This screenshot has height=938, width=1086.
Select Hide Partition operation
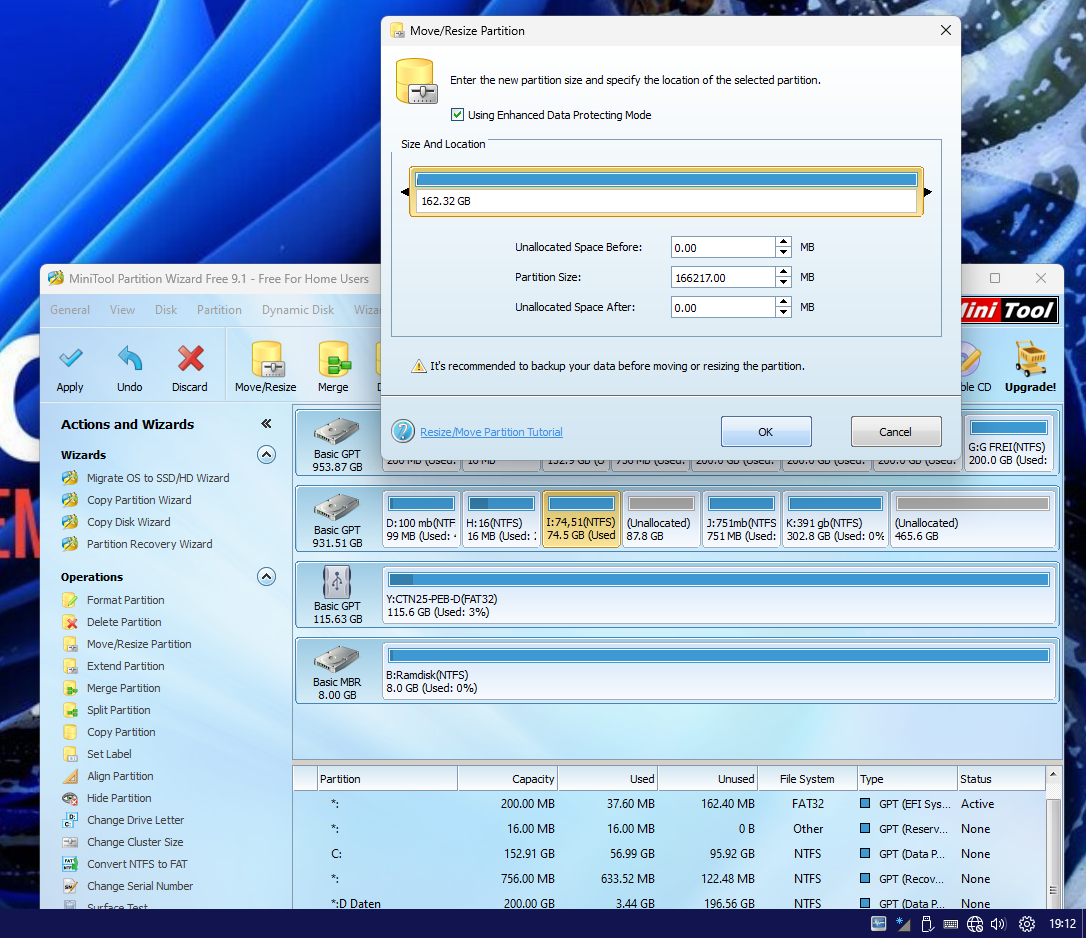click(x=119, y=798)
